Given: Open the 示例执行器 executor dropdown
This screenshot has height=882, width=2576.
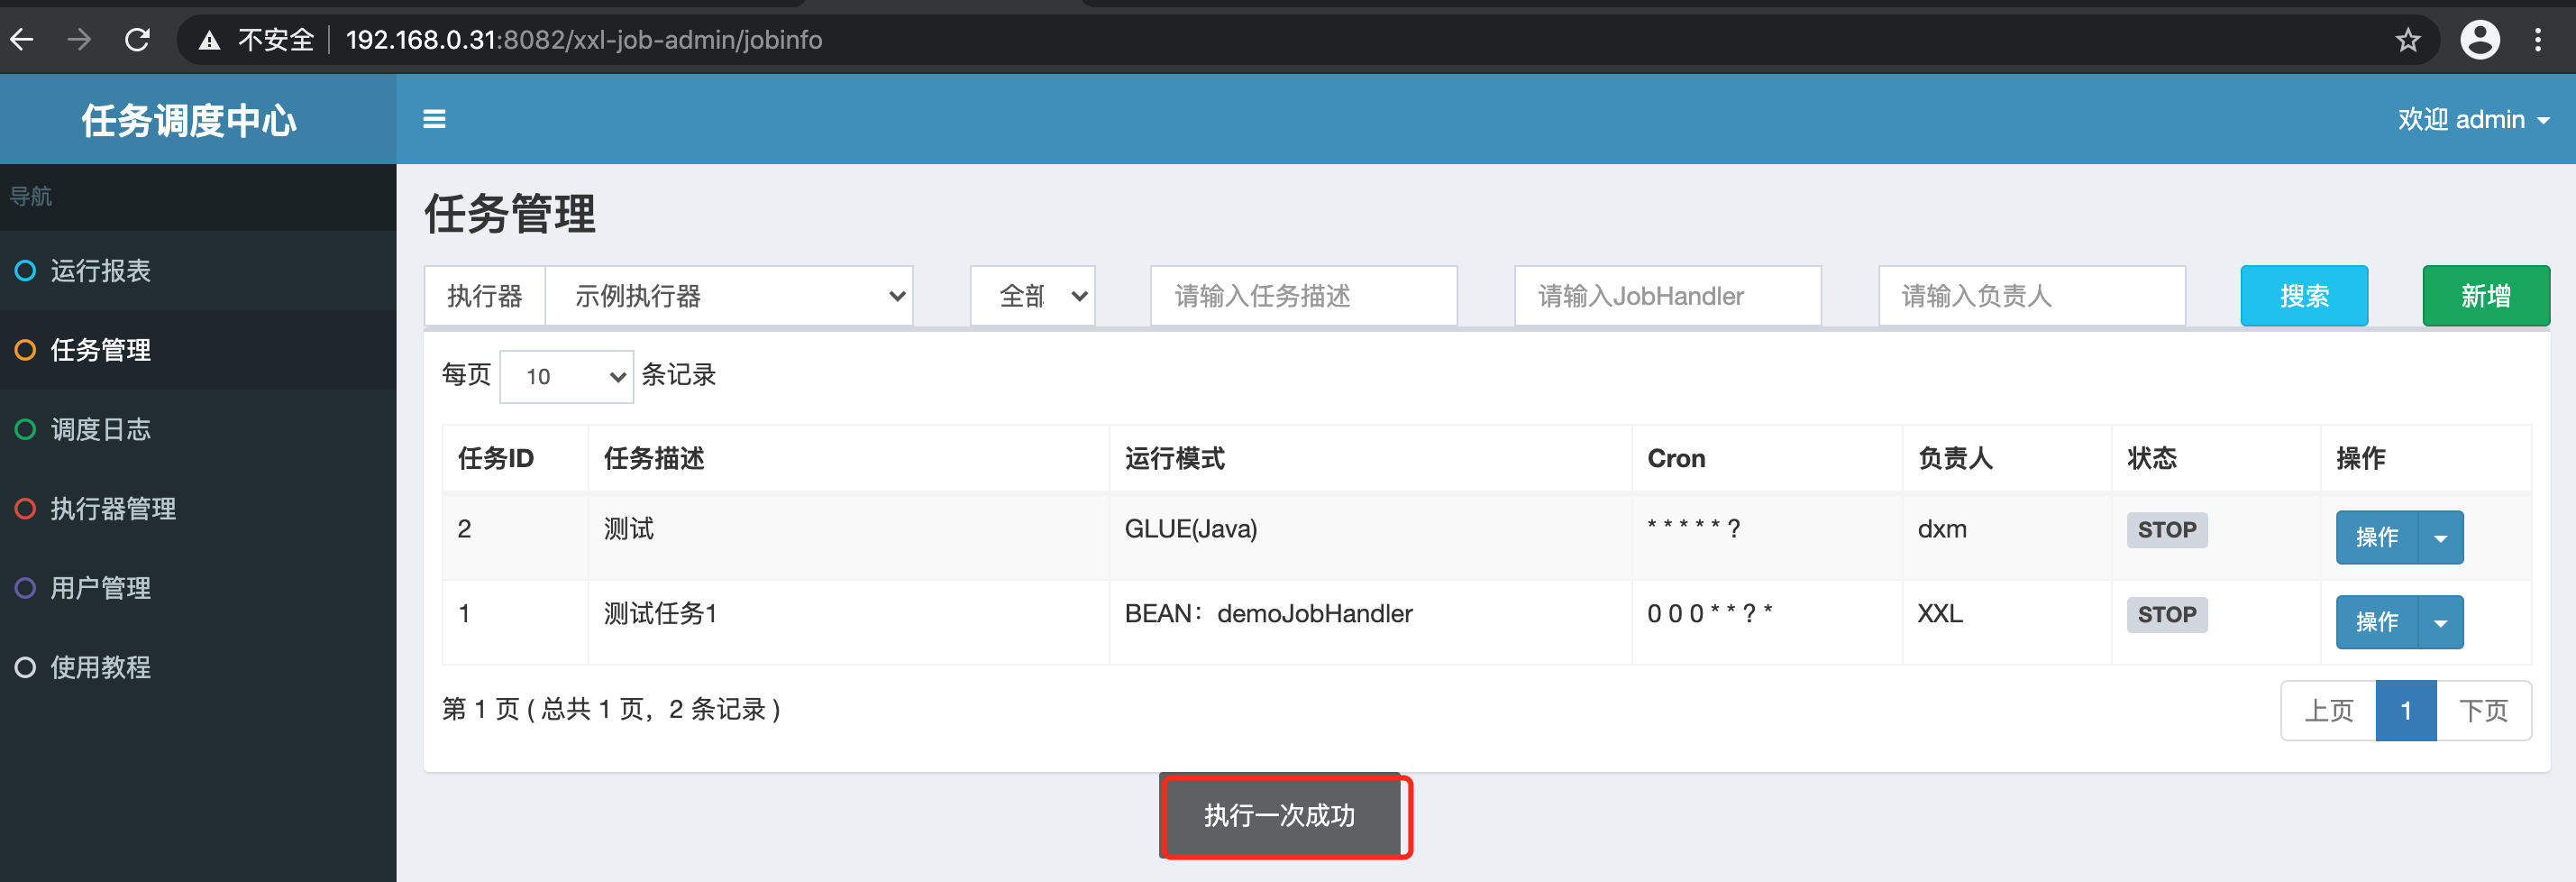Looking at the screenshot, I should [729, 296].
